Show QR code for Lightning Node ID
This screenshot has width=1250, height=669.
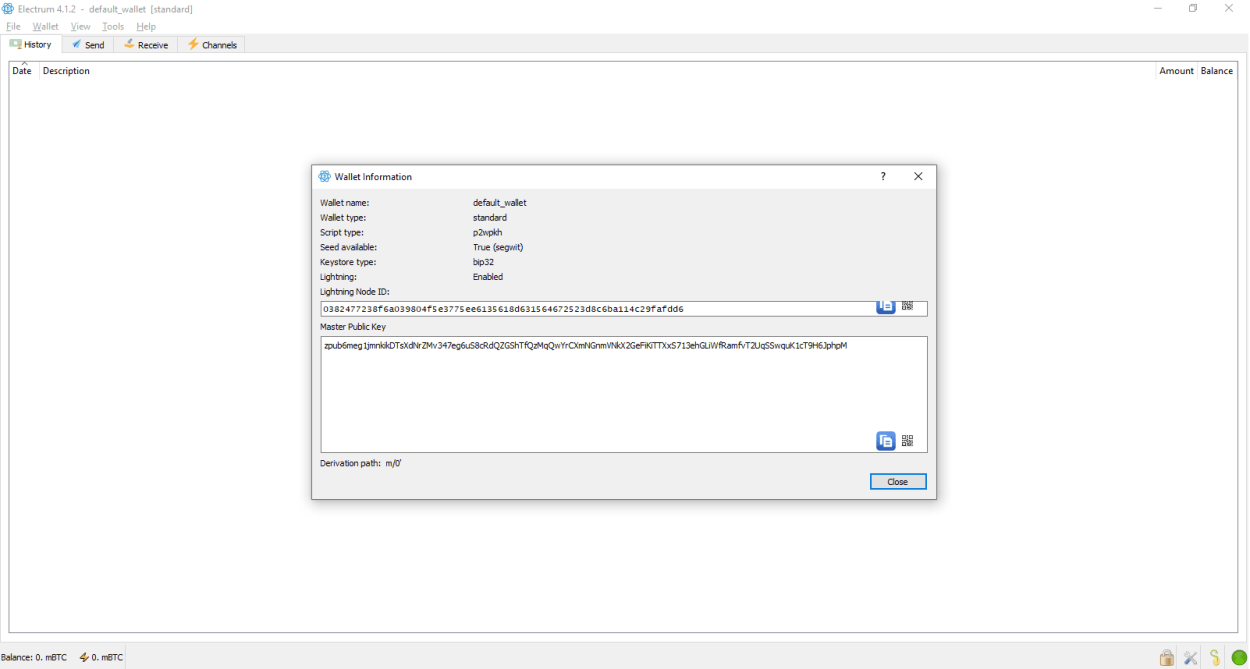point(907,306)
